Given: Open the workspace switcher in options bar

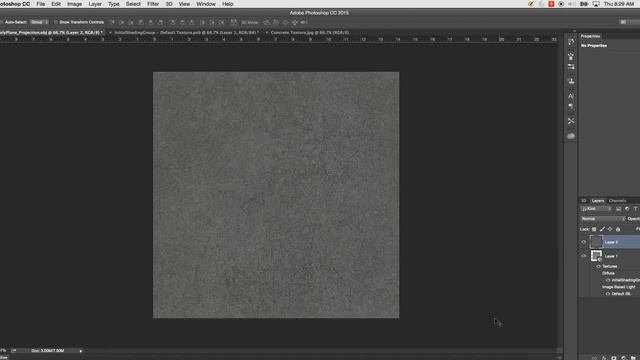Looking at the screenshot, I should 629,22.
